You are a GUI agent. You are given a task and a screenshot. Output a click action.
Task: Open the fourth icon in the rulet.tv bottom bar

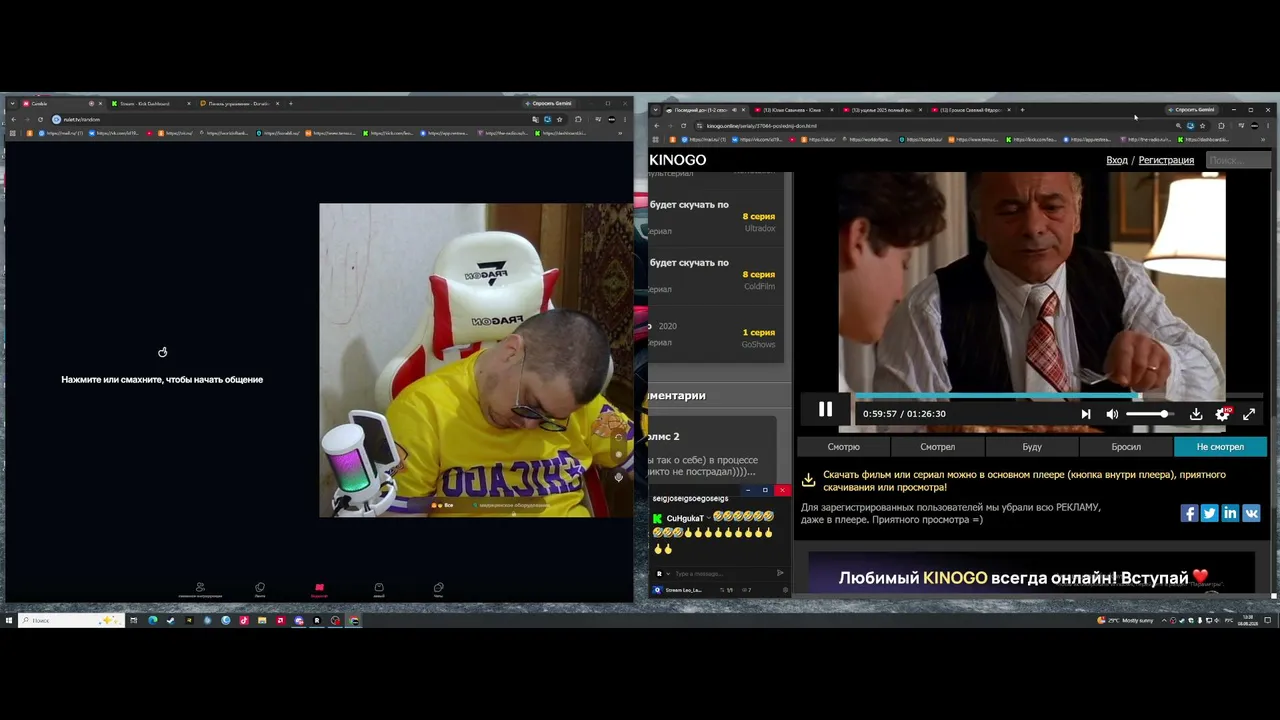tap(379, 590)
